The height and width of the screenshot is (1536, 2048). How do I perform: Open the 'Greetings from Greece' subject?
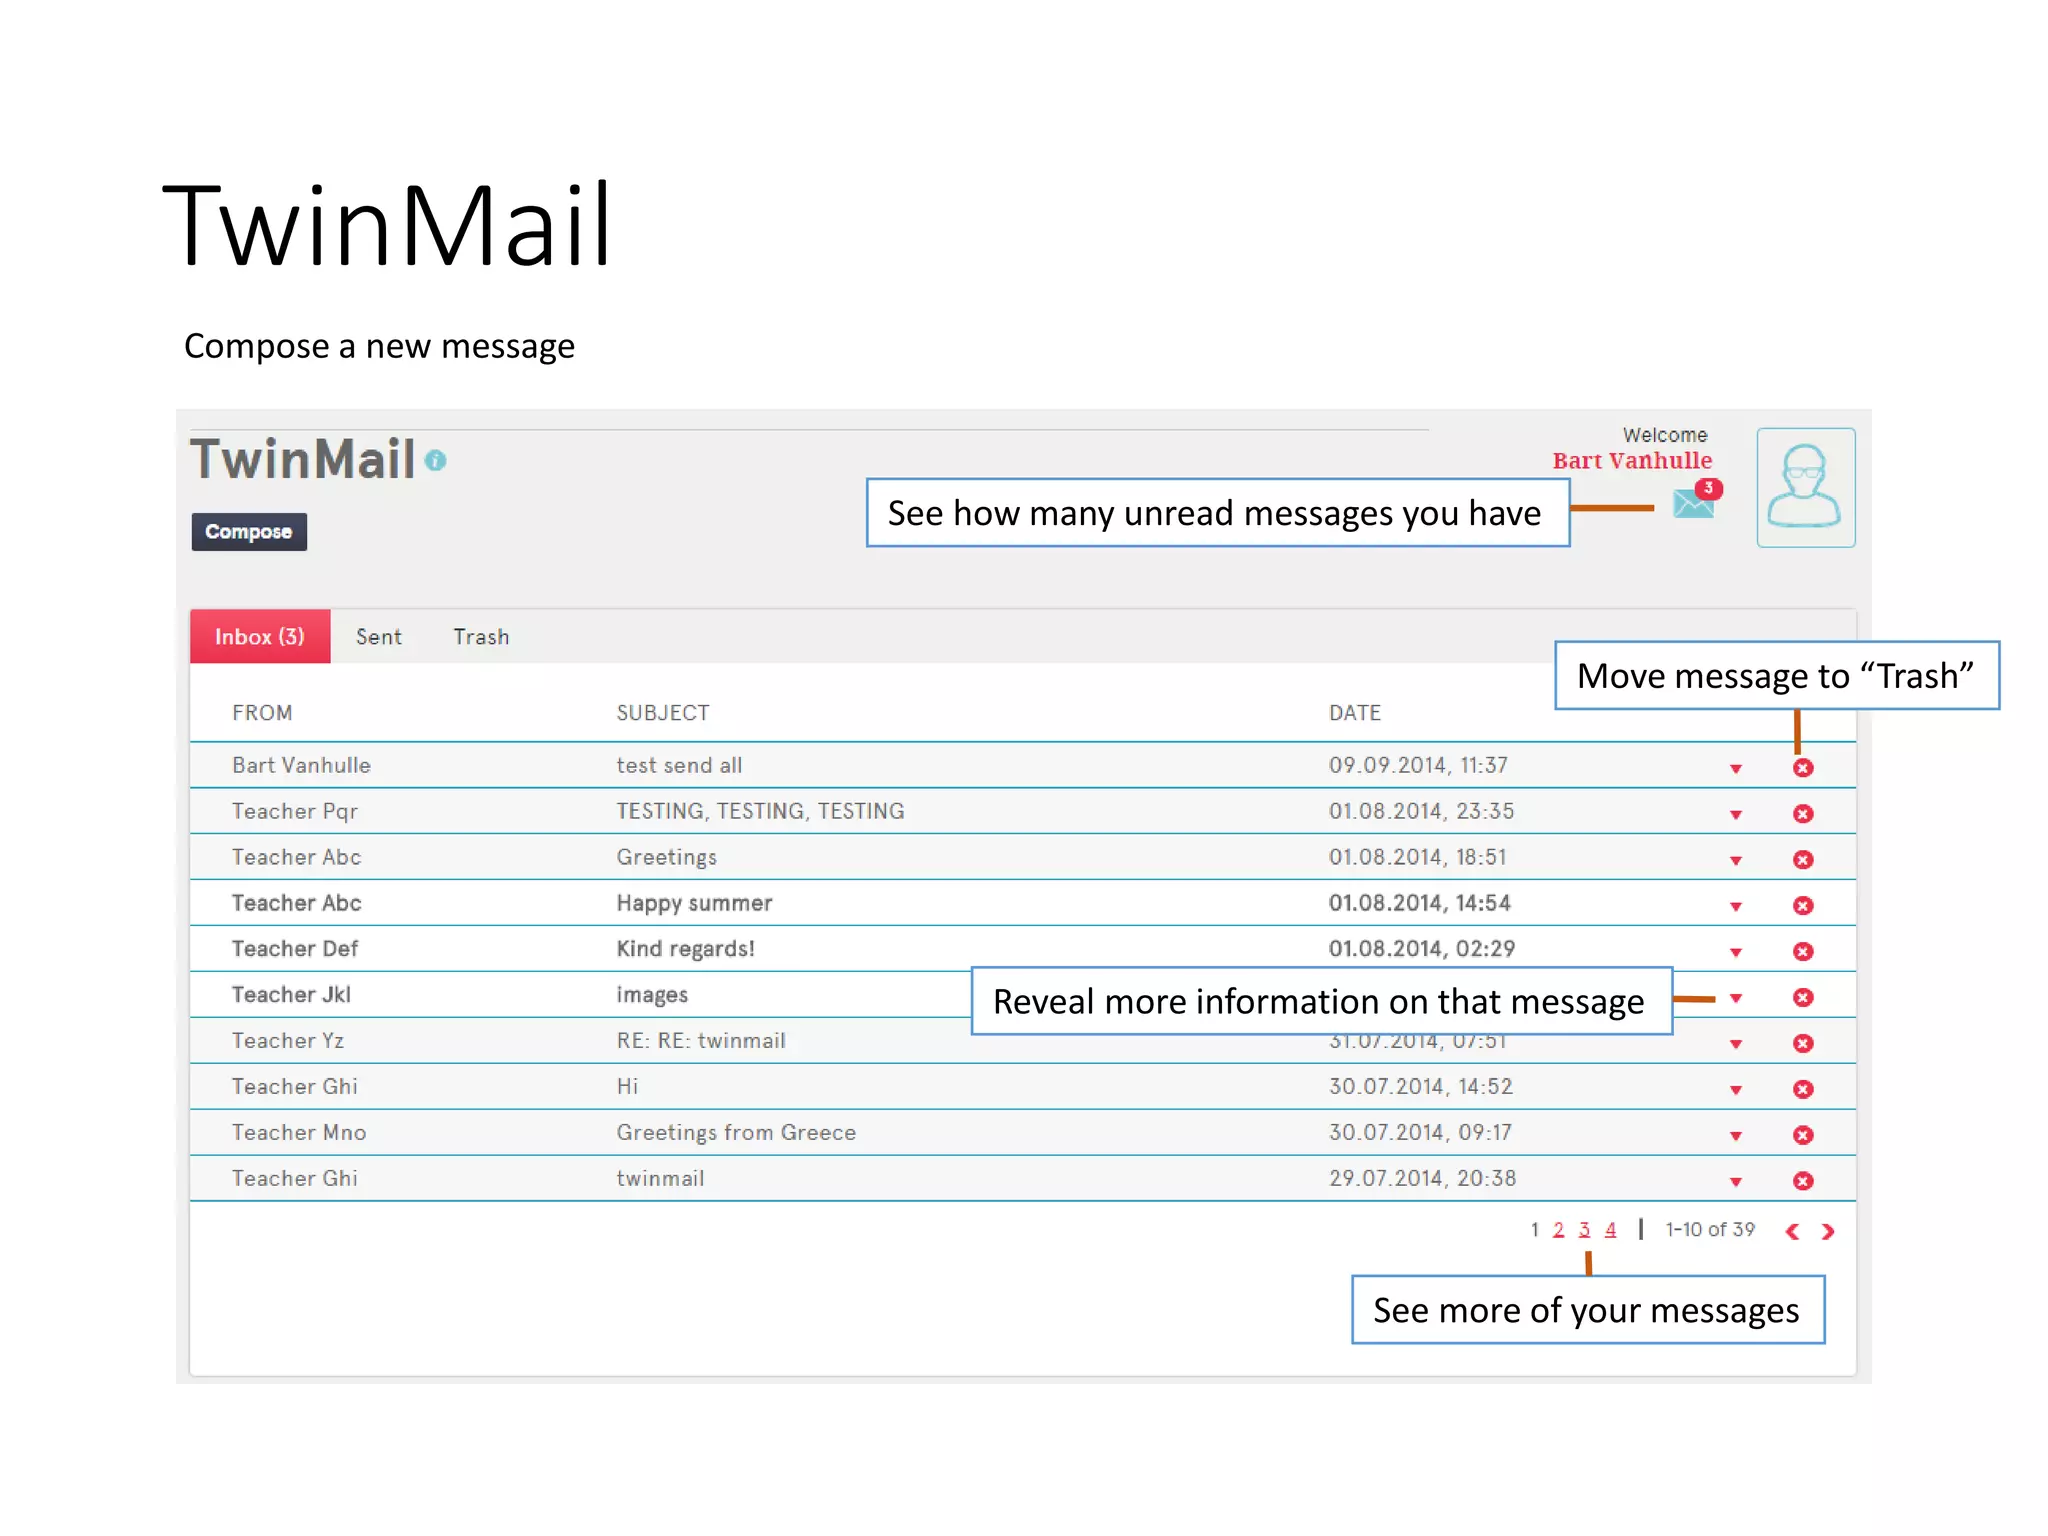click(x=736, y=1133)
